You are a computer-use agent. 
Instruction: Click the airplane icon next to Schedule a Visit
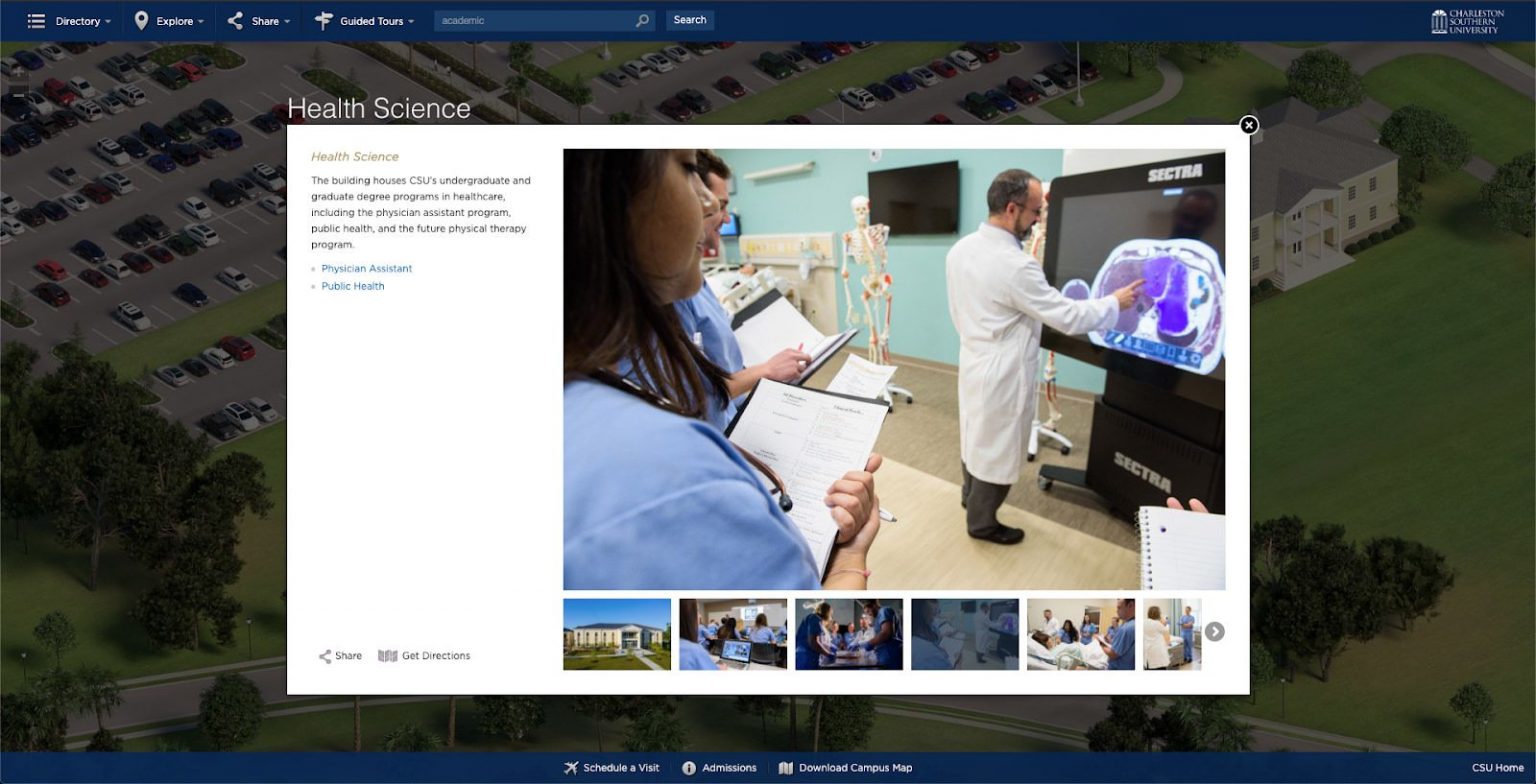coord(569,768)
